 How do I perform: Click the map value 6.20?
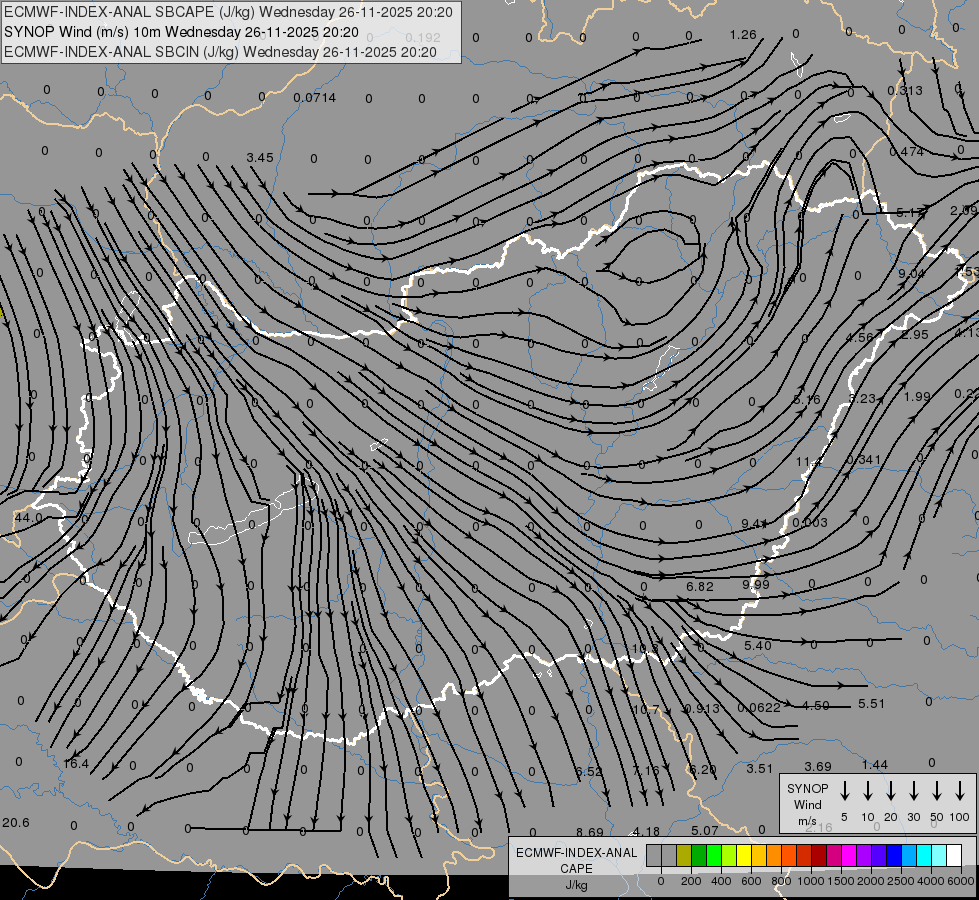702,769
